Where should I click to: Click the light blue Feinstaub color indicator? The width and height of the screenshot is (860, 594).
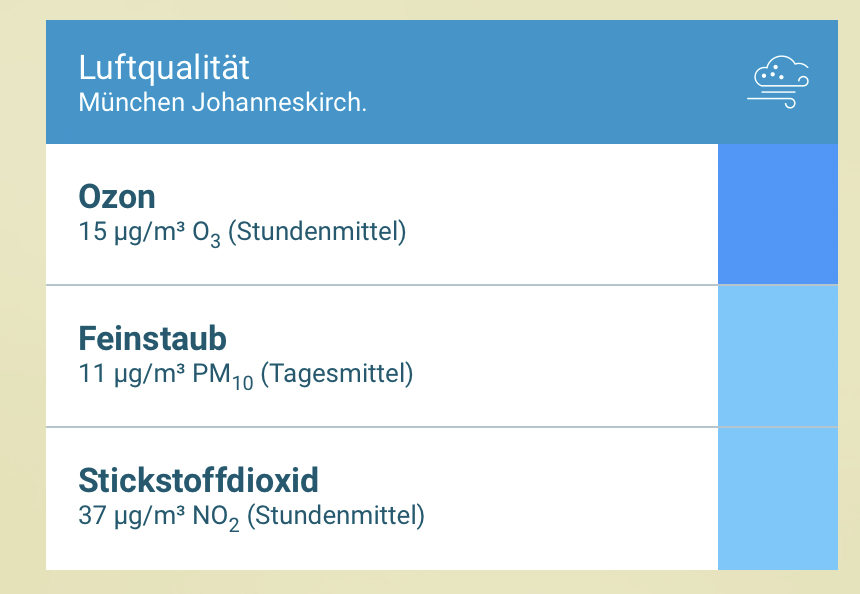click(x=778, y=356)
